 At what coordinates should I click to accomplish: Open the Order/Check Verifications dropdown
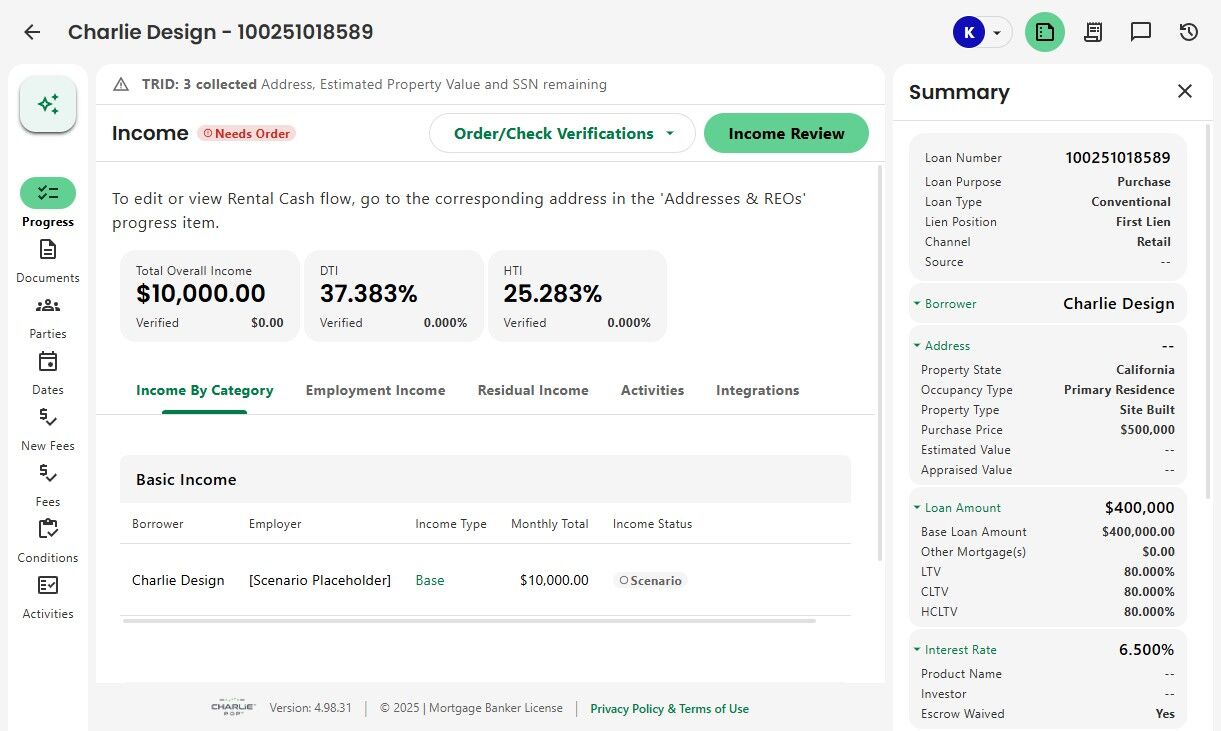click(x=562, y=133)
